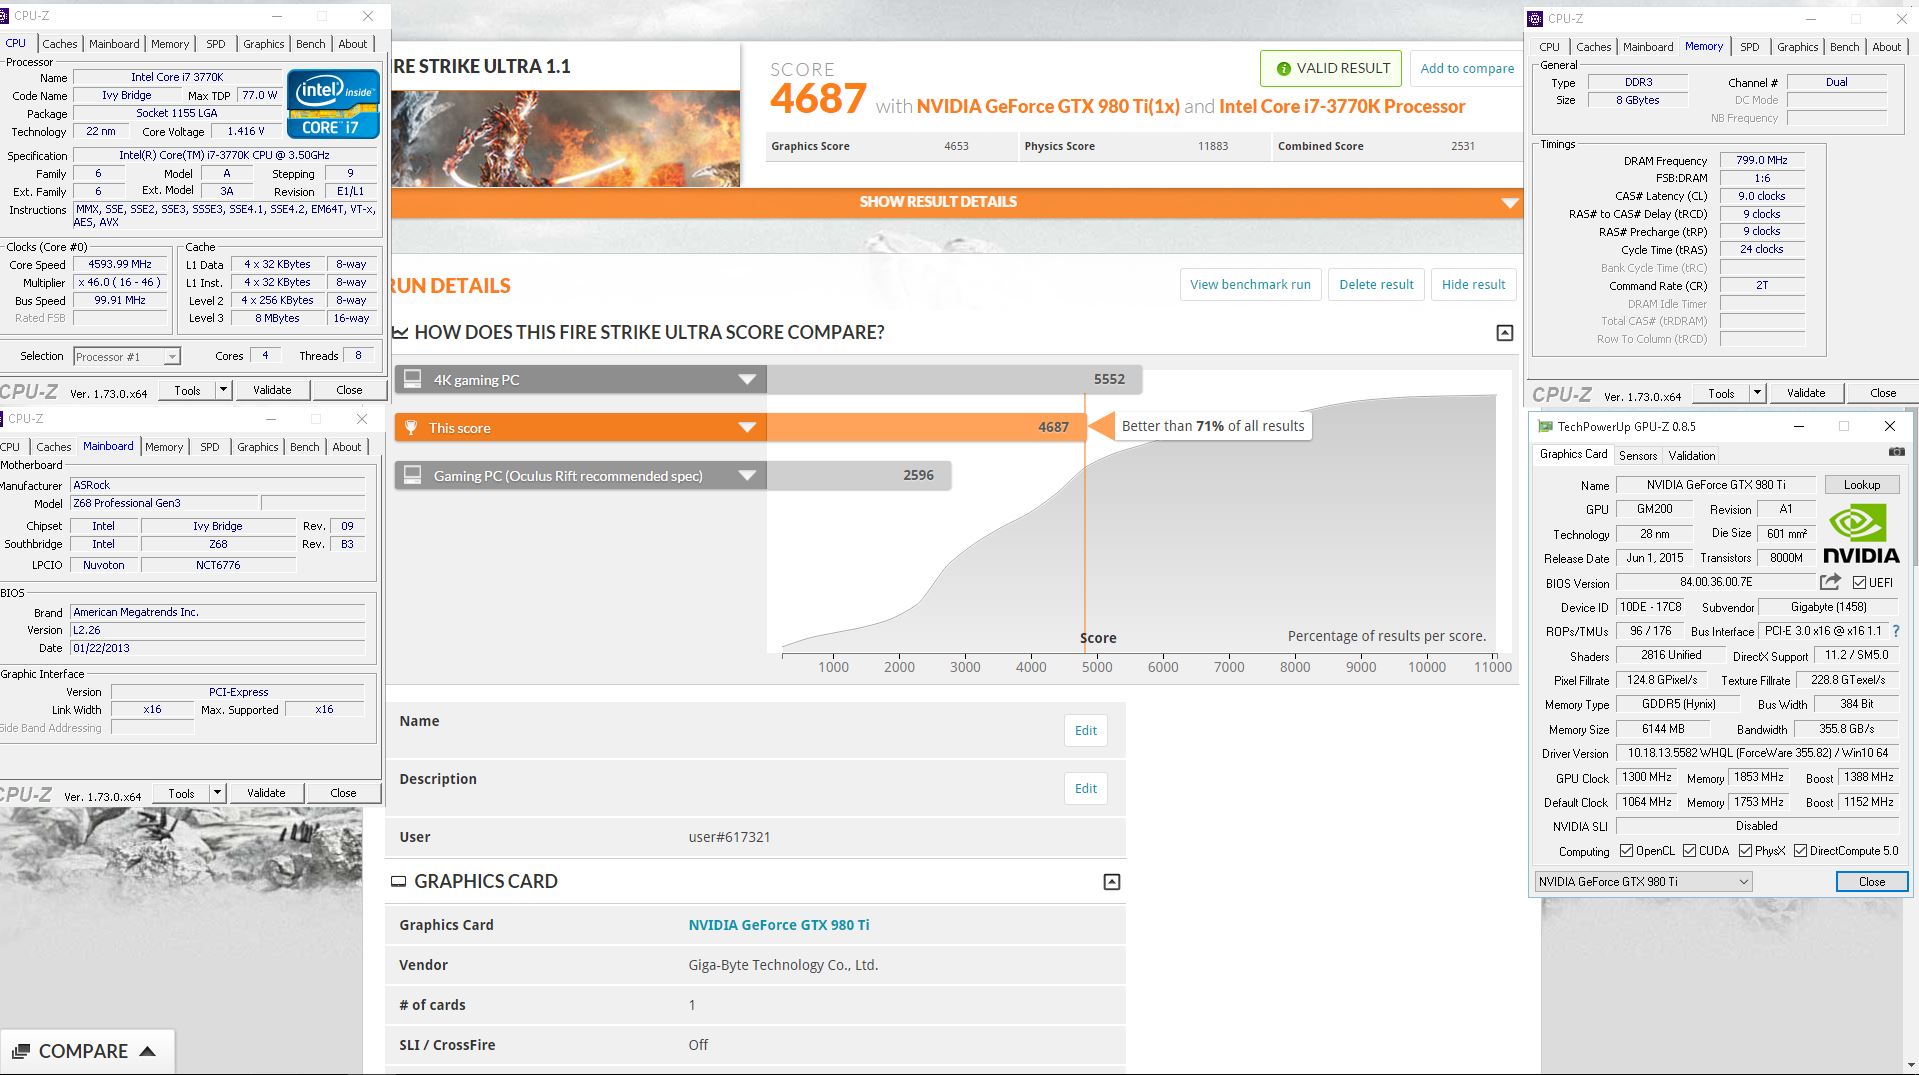Click Lookup button in GPU-Z

(x=1861, y=484)
